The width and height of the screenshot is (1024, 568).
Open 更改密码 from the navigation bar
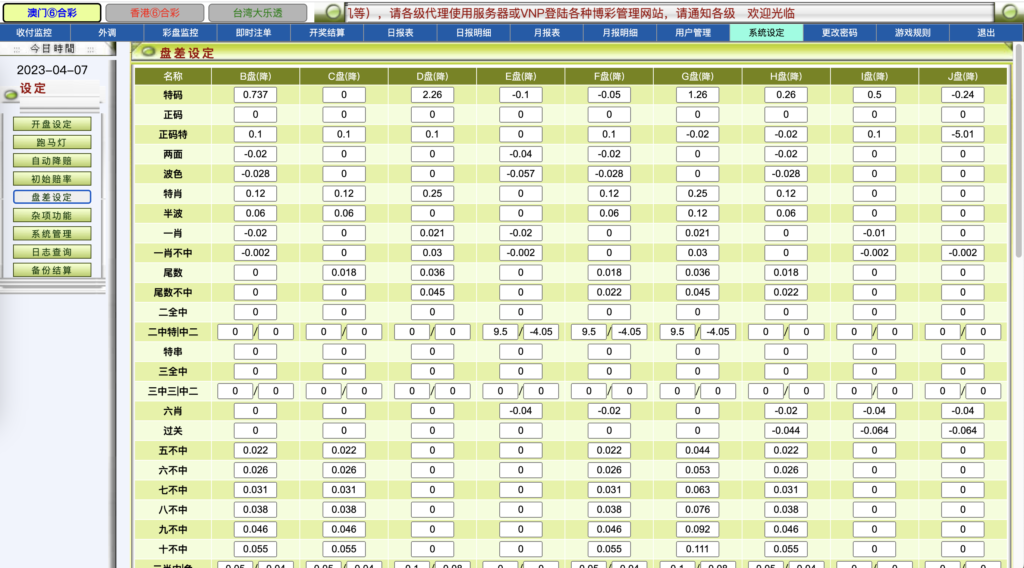[839, 33]
